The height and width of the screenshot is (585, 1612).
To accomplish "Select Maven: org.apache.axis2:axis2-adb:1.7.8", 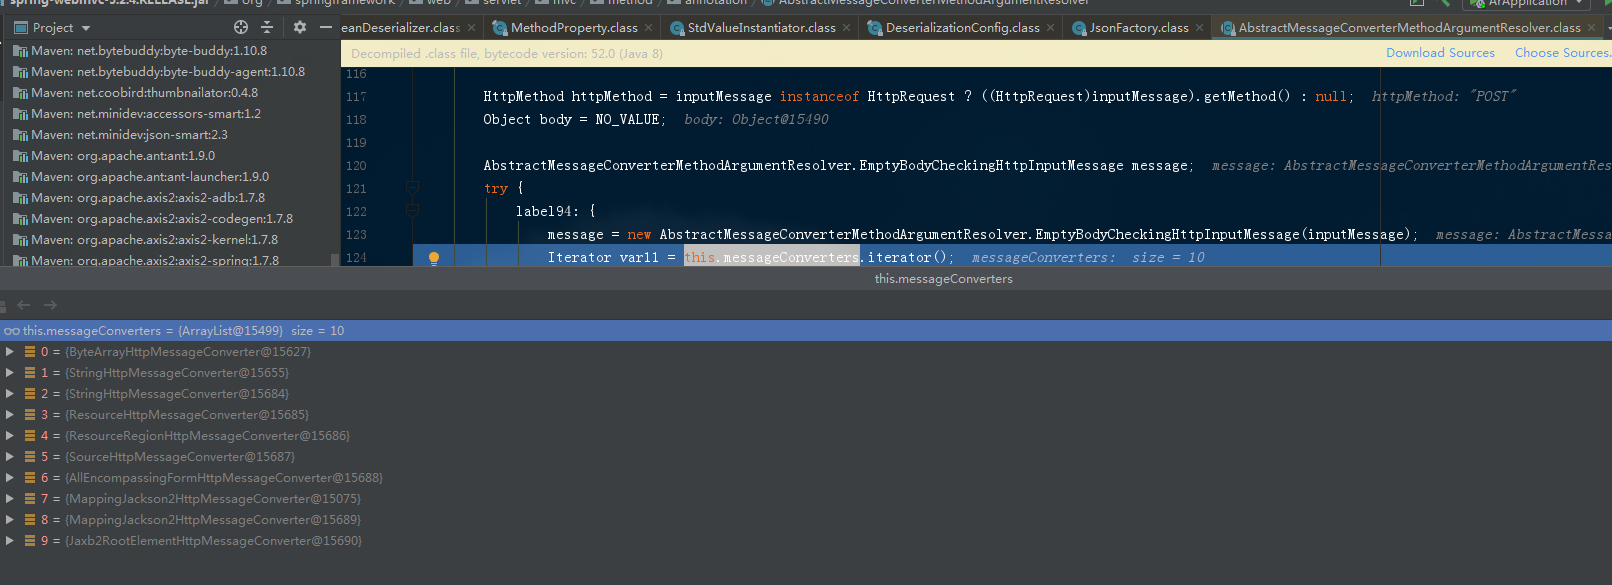I will pos(148,198).
